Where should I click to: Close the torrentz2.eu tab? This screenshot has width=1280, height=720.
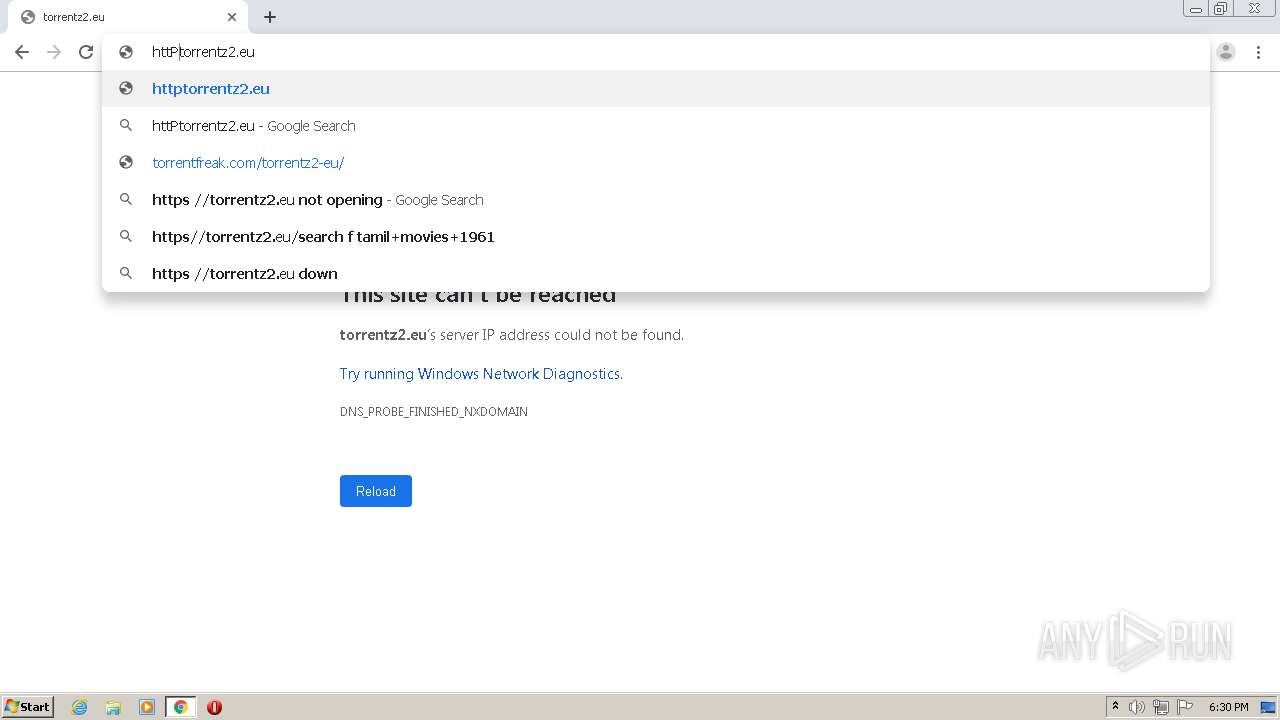232,17
